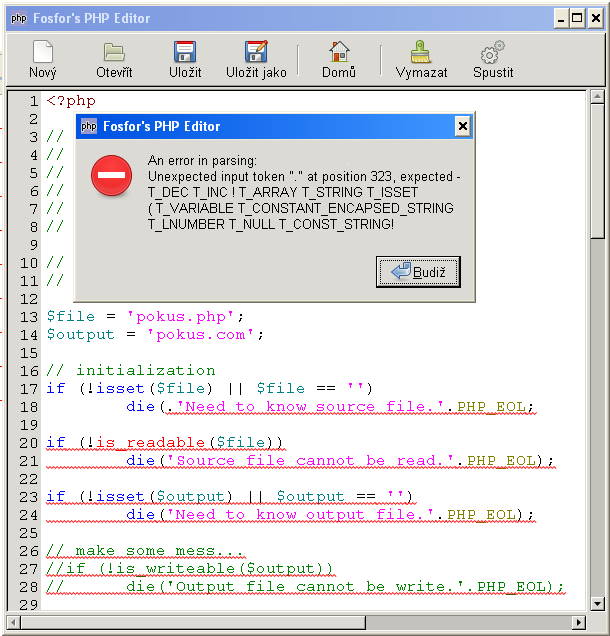Click the vertical scrollbar thumb
Image resolution: width=610 pixels, height=636 pixels.
pyautogui.click(x=597, y=171)
